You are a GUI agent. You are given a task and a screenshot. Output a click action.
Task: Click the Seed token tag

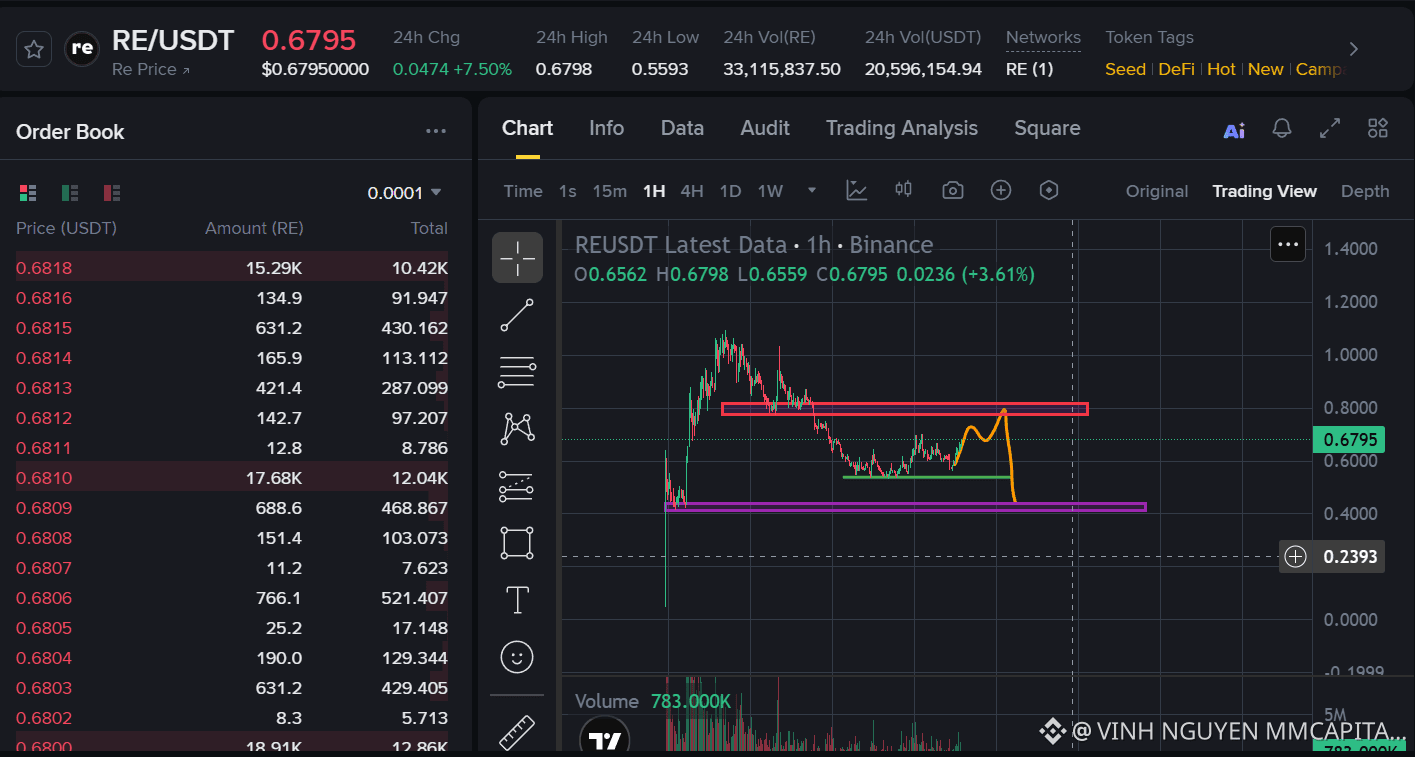coord(1125,69)
